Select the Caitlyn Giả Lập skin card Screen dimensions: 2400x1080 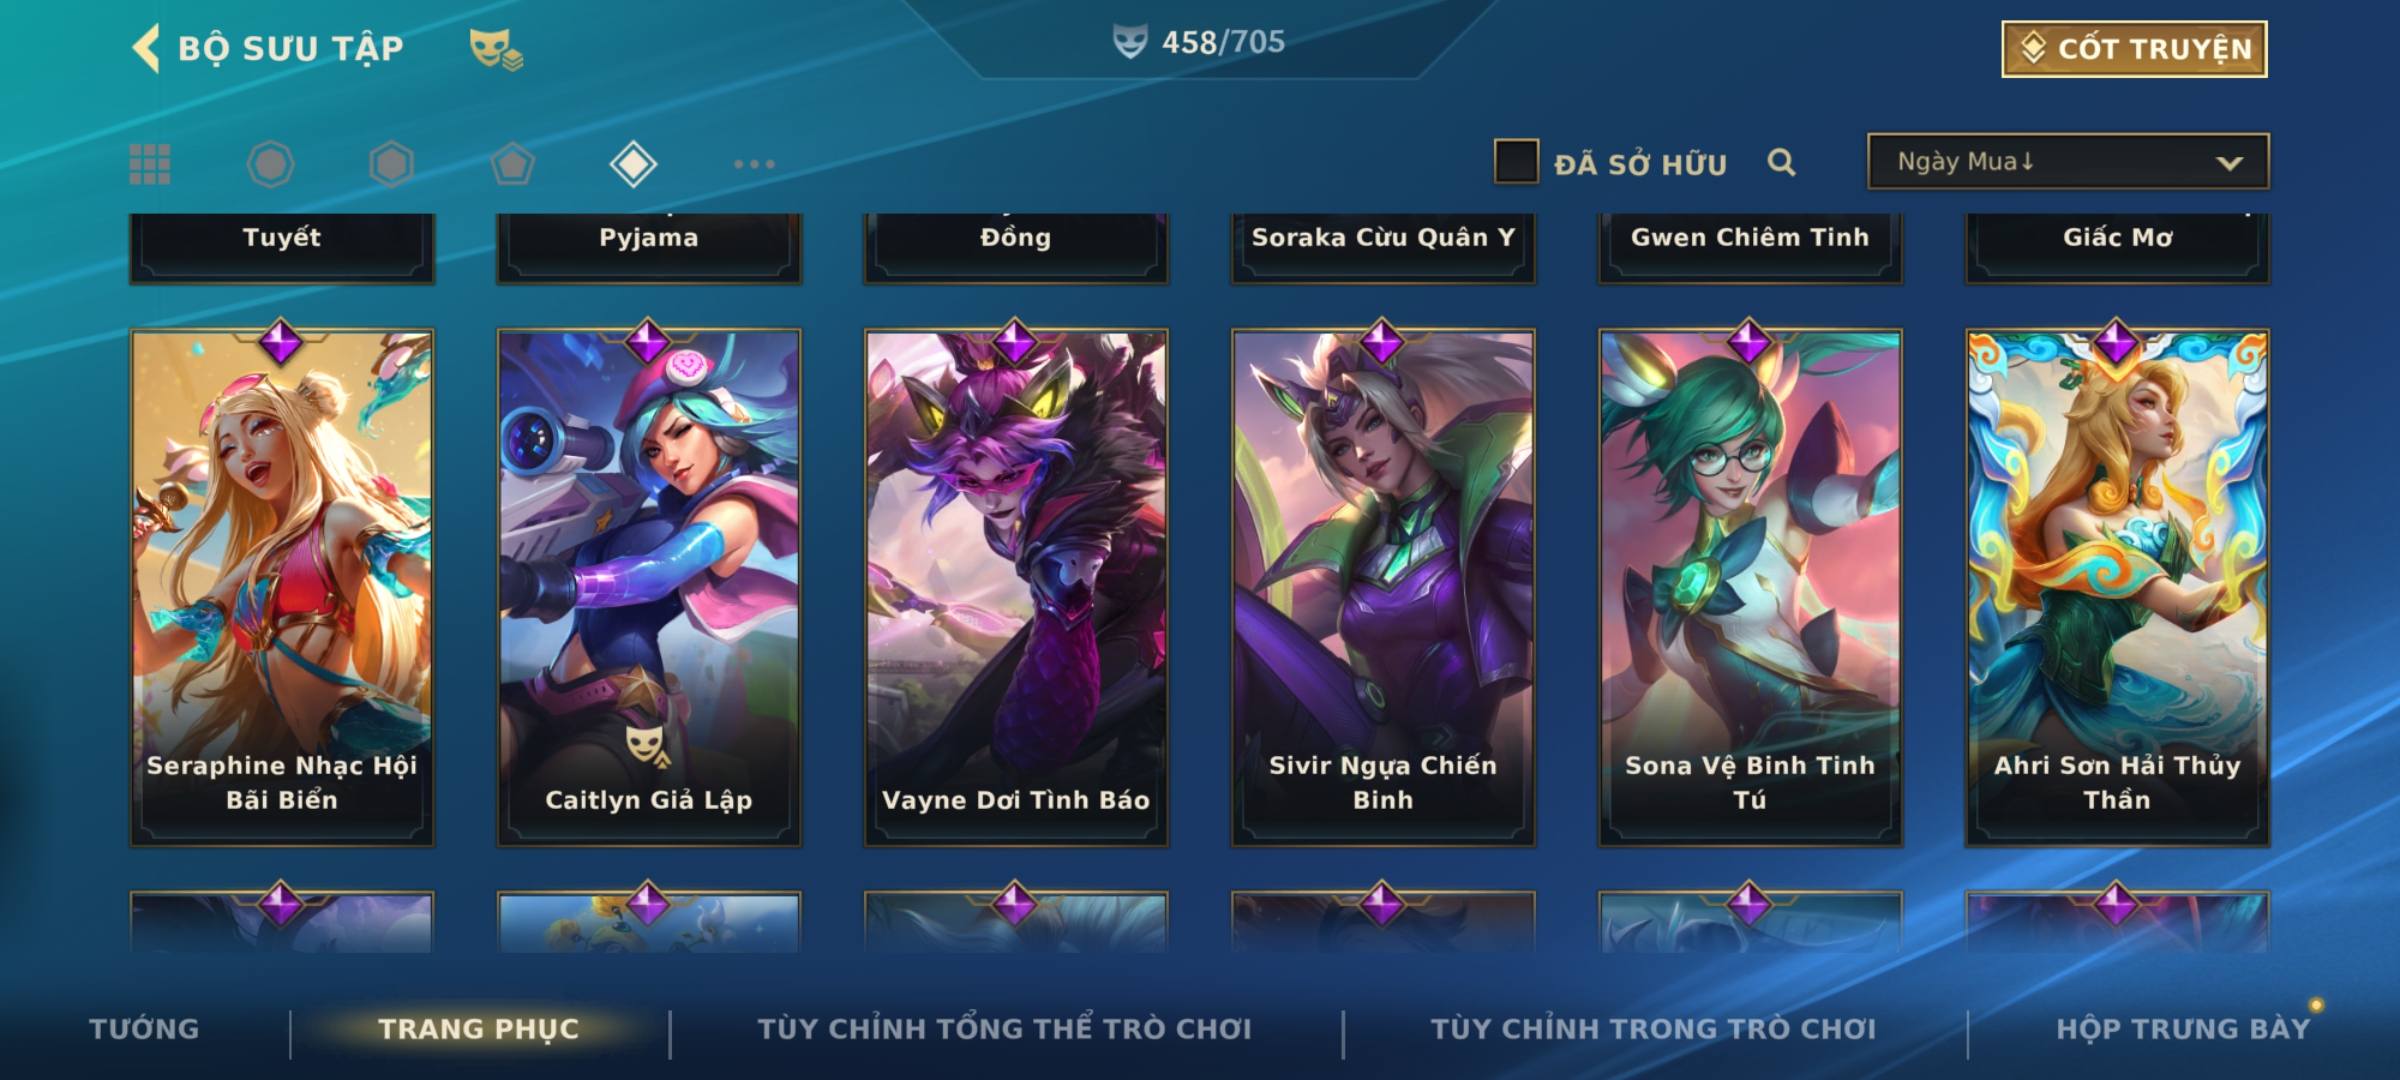(649, 588)
